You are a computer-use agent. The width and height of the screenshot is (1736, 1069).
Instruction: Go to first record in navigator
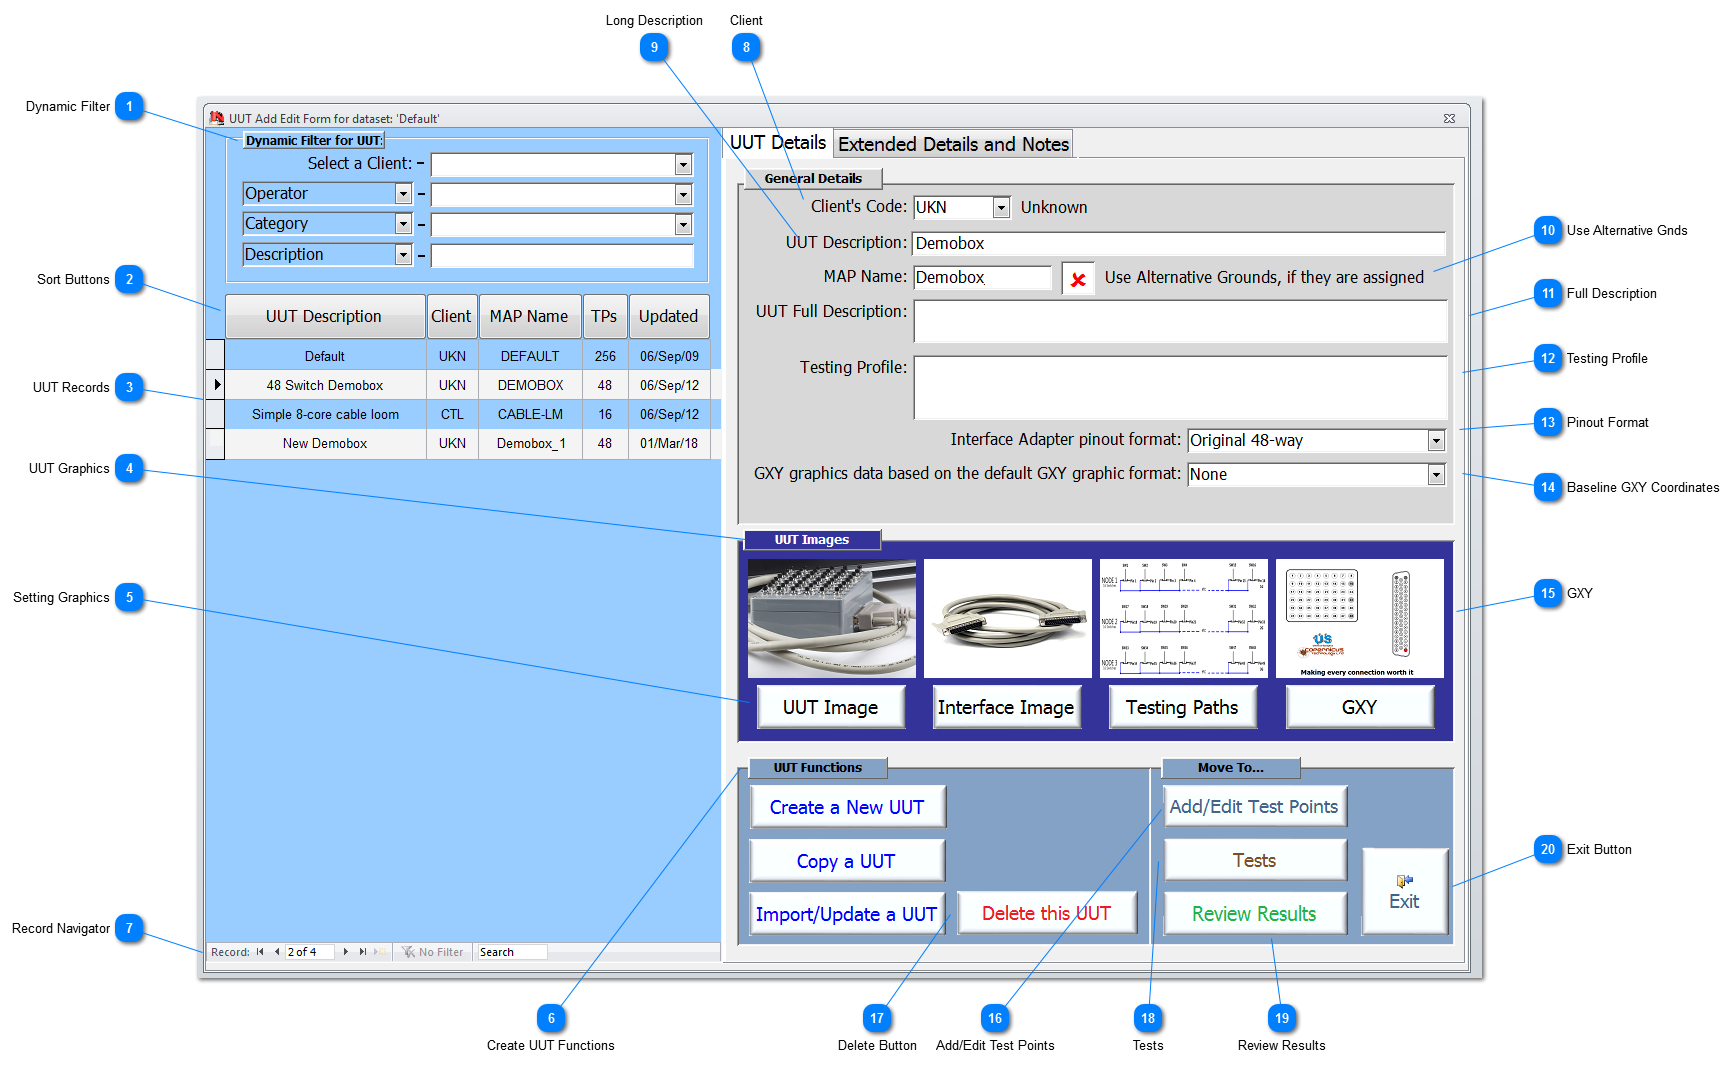click(260, 952)
